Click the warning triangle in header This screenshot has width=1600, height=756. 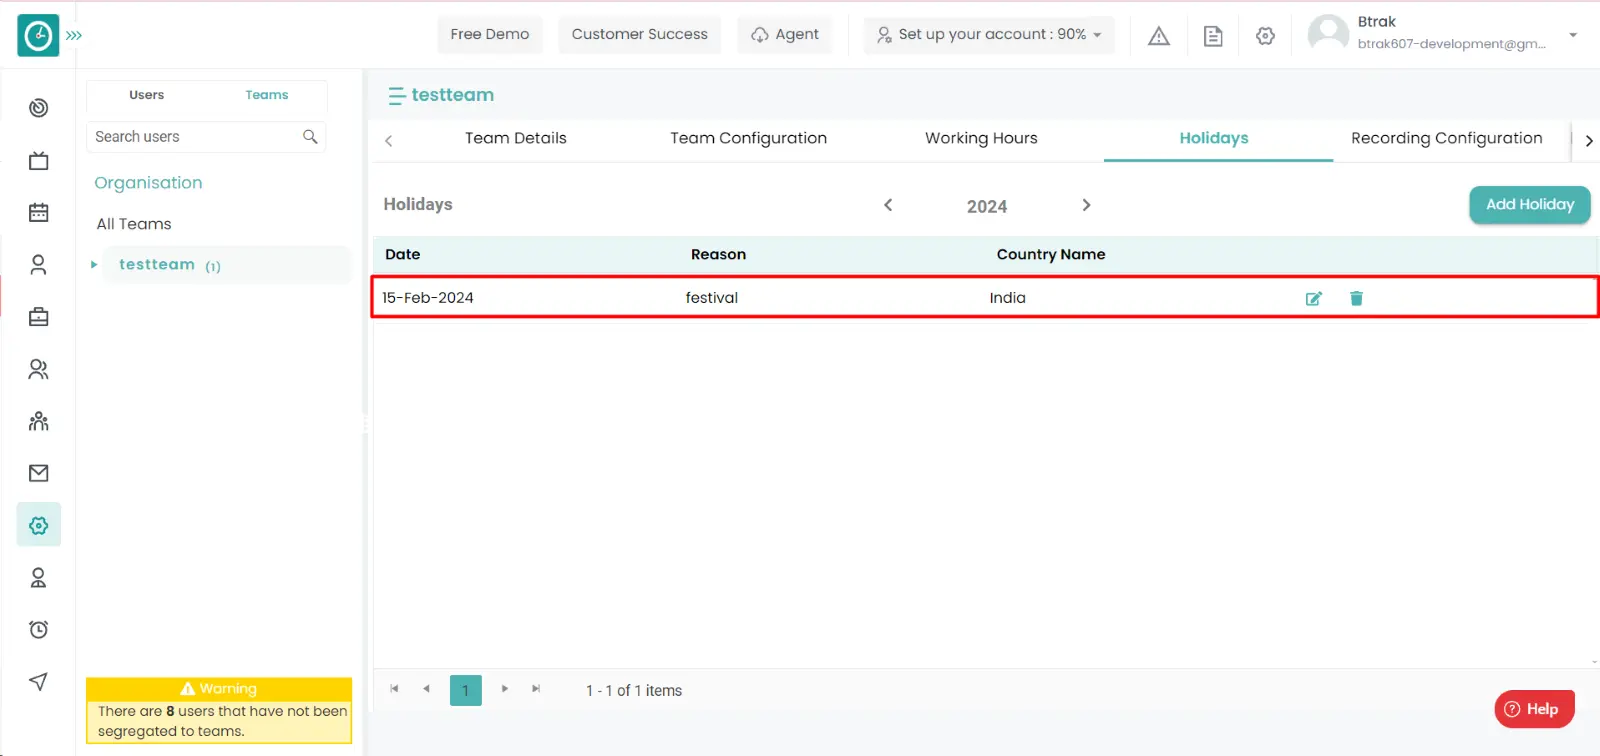tap(1159, 36)
